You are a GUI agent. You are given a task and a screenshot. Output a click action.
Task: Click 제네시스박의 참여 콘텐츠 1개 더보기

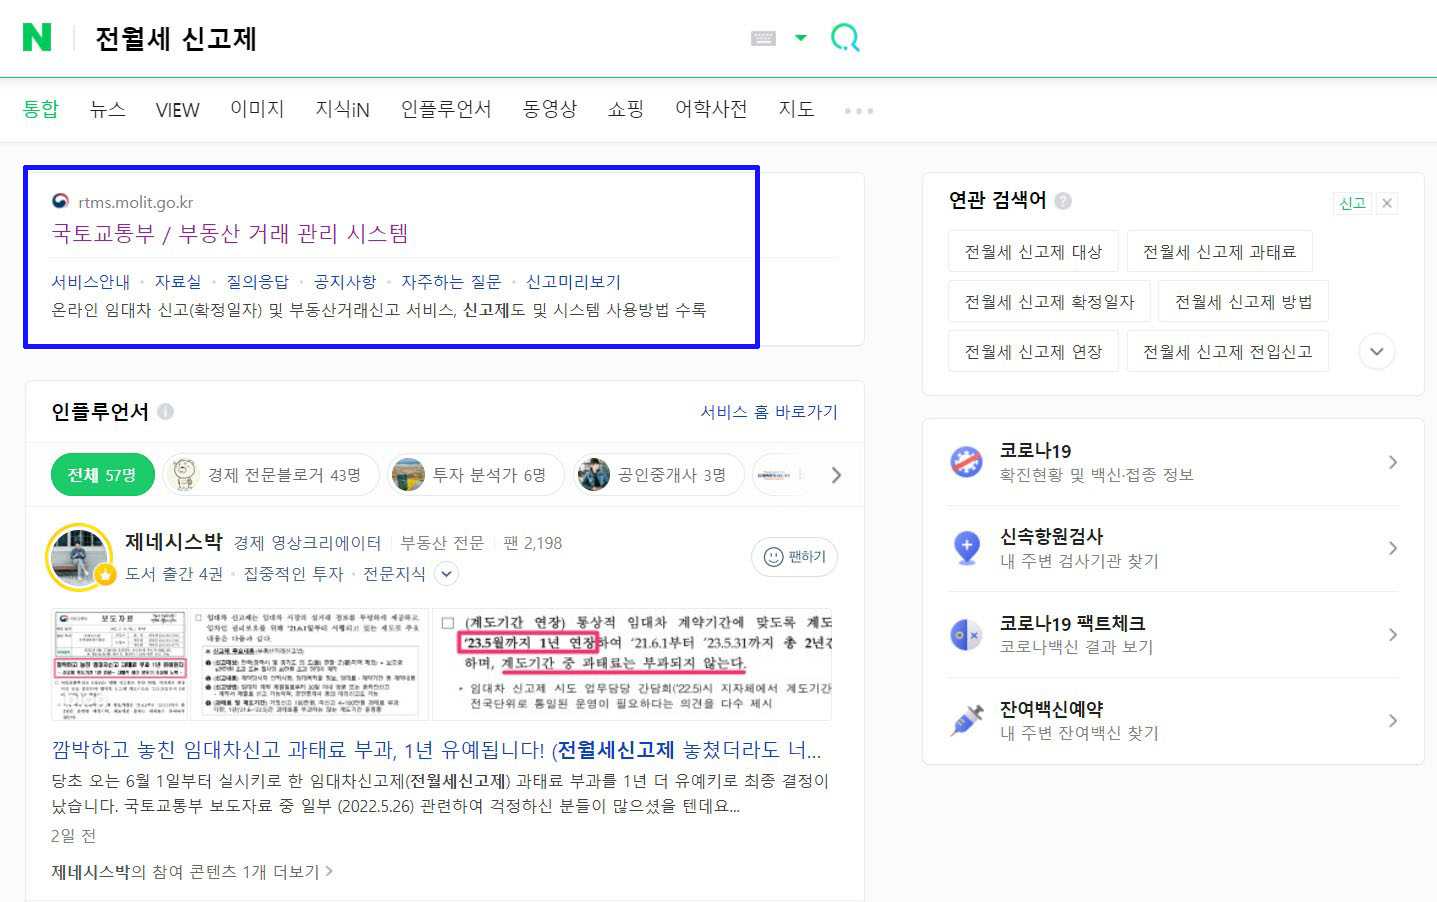click(192, 872)
